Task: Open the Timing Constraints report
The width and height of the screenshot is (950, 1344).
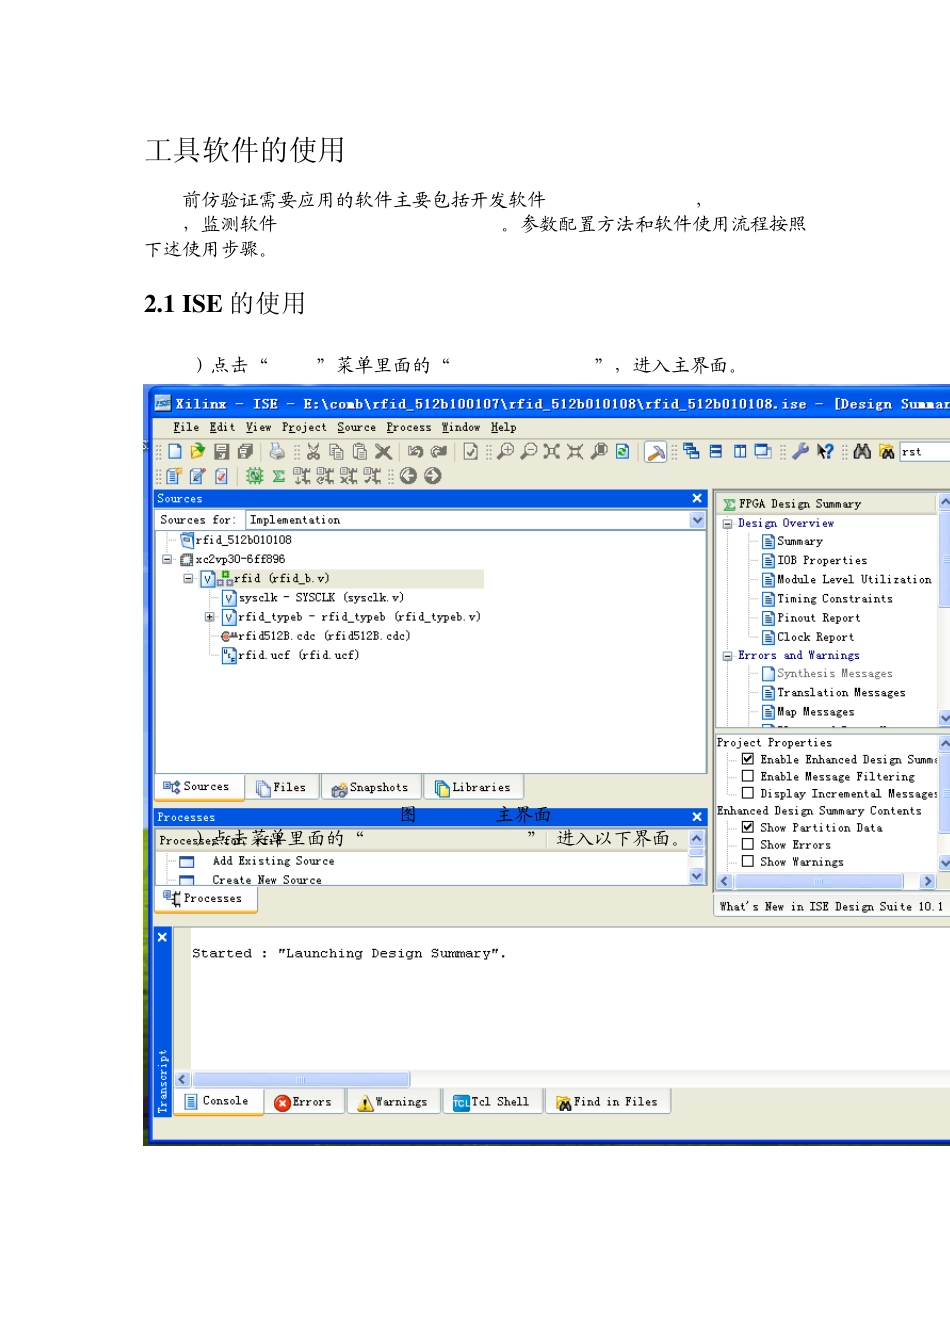Action: tap(835, 599)
